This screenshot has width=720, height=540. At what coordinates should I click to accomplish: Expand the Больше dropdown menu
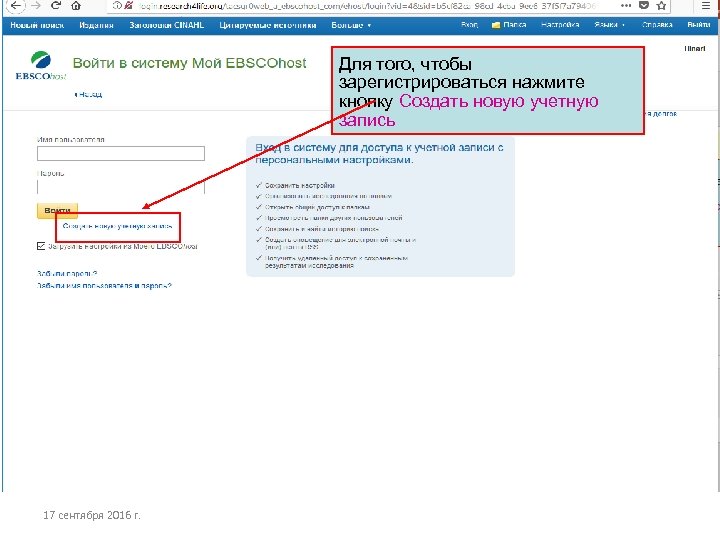(351, 25)
